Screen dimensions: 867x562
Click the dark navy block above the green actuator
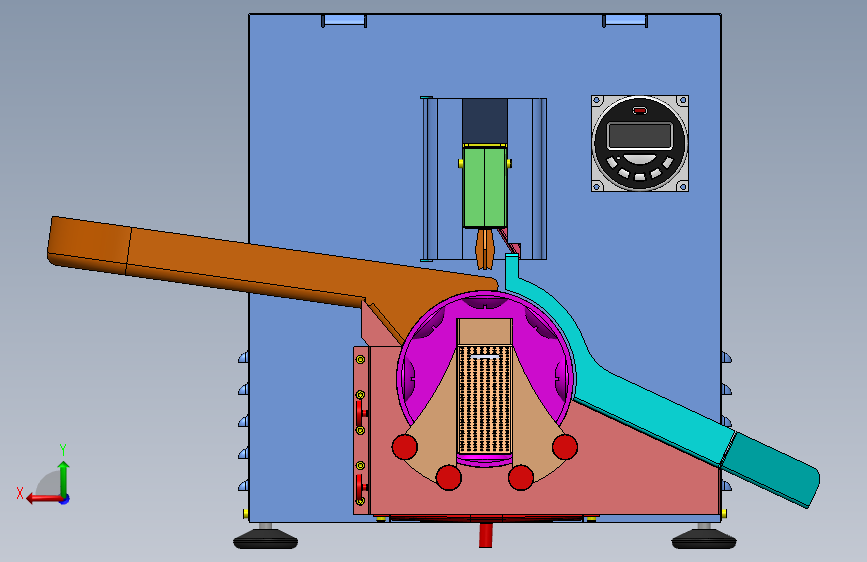coord(485,121)
